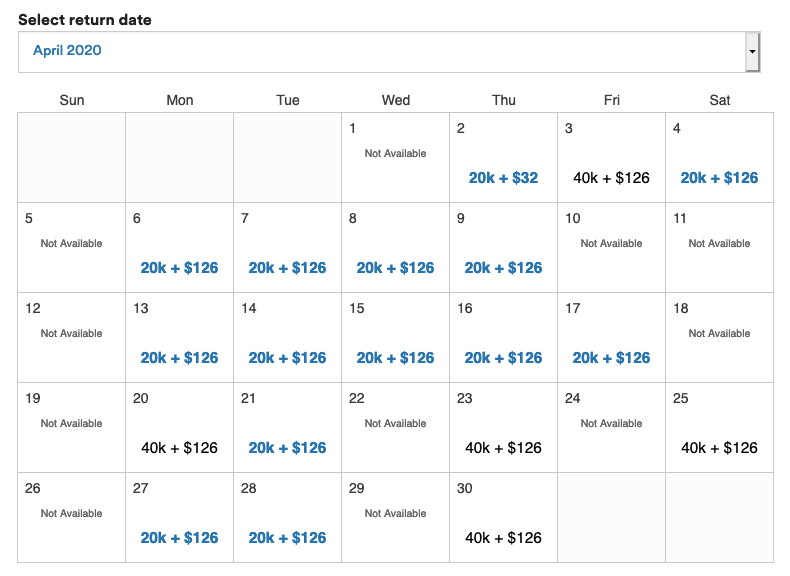Select April 14 award fare
Viewport: 790px width, 576px height.
click(287, 358)
